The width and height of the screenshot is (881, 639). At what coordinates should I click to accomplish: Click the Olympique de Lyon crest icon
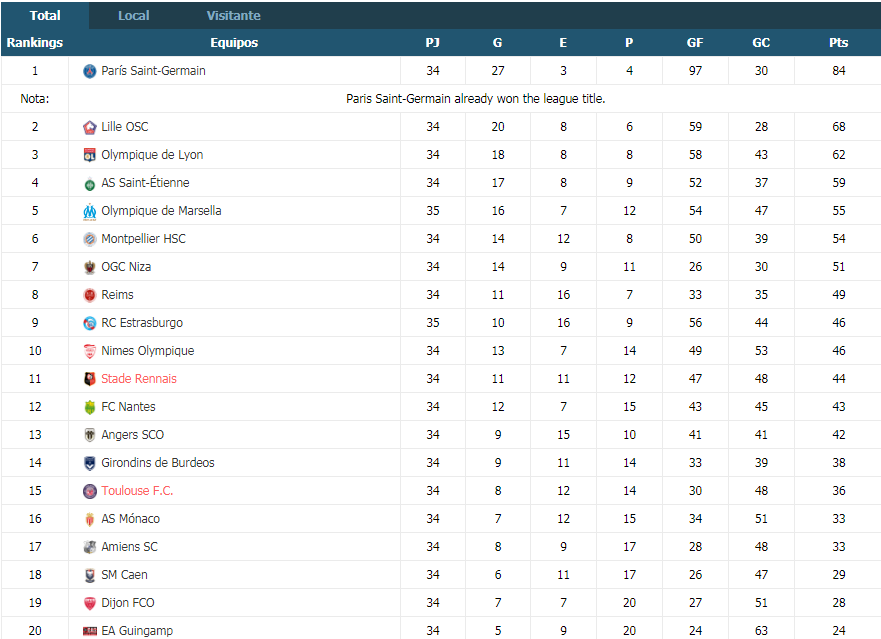(x=89, y=155)
